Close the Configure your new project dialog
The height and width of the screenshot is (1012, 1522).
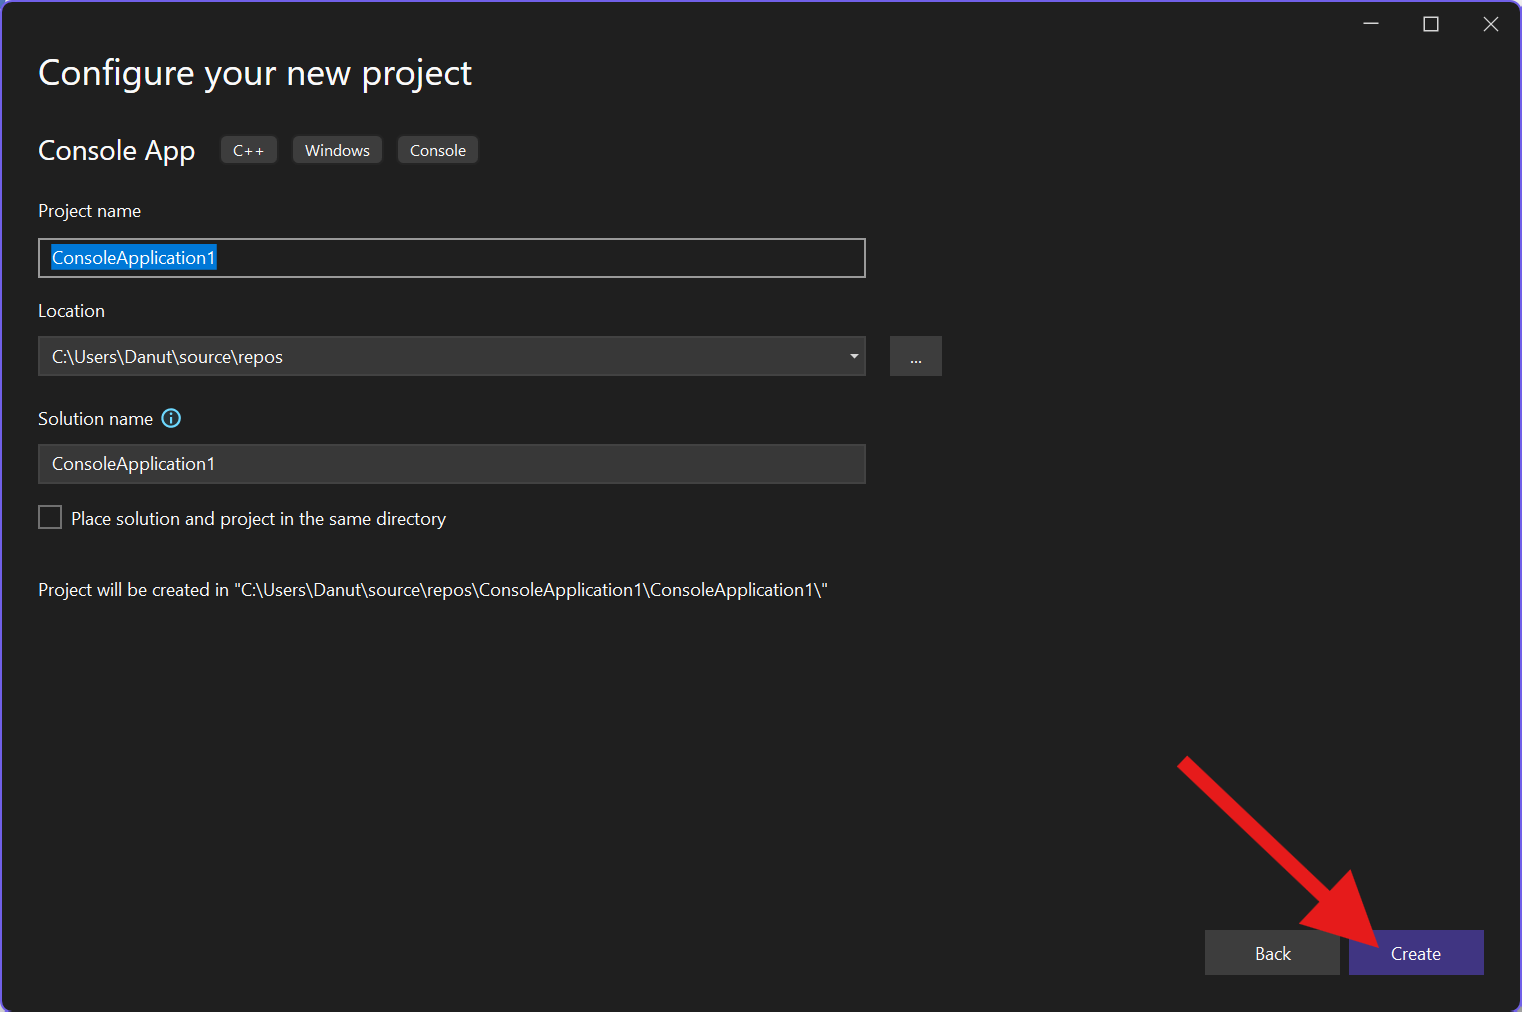click(1491, 24)
